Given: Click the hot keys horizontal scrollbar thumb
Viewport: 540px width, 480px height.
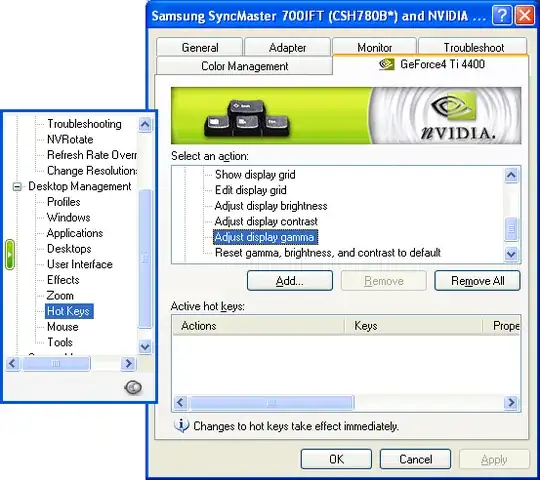Looking at the screenshot, I should pyautogui.click(x=272, y=402).
